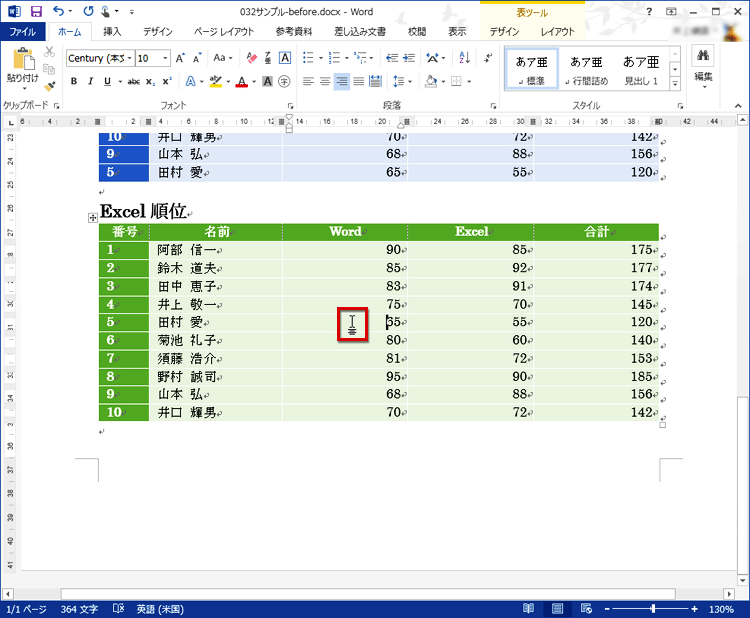
Task: Switch to the Read Mode view icon
Action: [529, 608]
